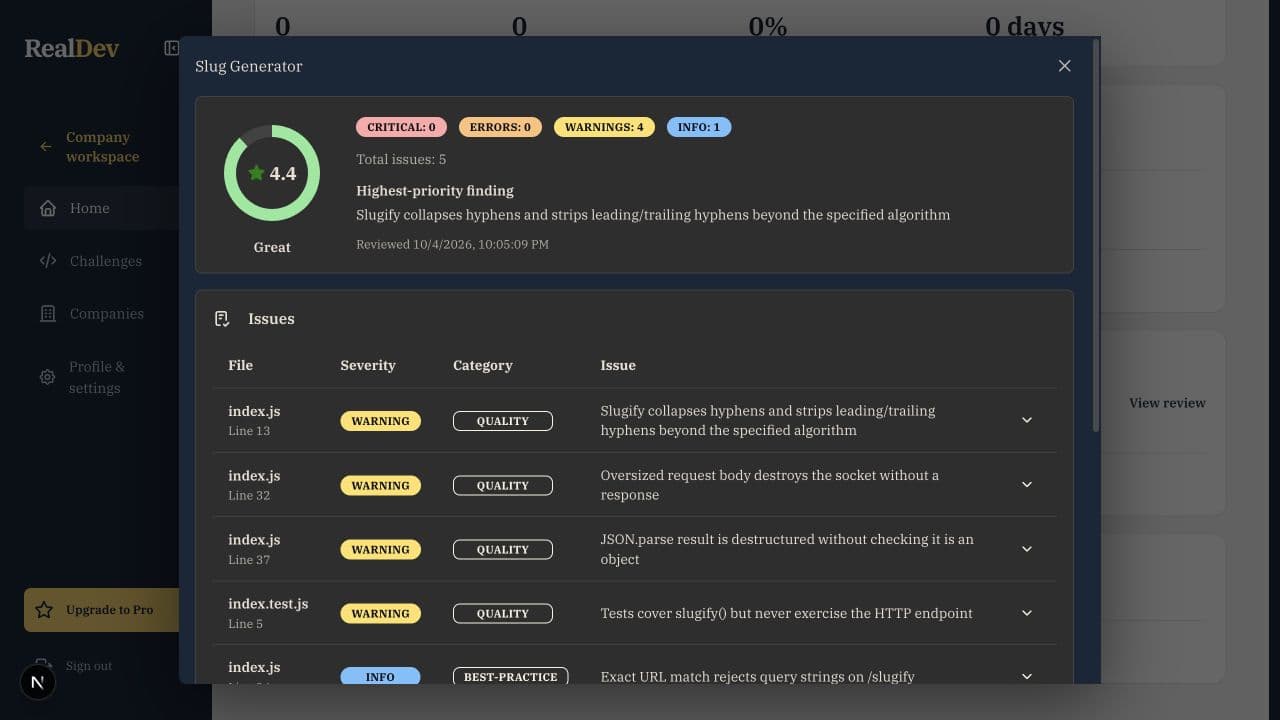Expand the Tests cover slugify() issue
1280x720 pixels.
tap(1027, 613)
